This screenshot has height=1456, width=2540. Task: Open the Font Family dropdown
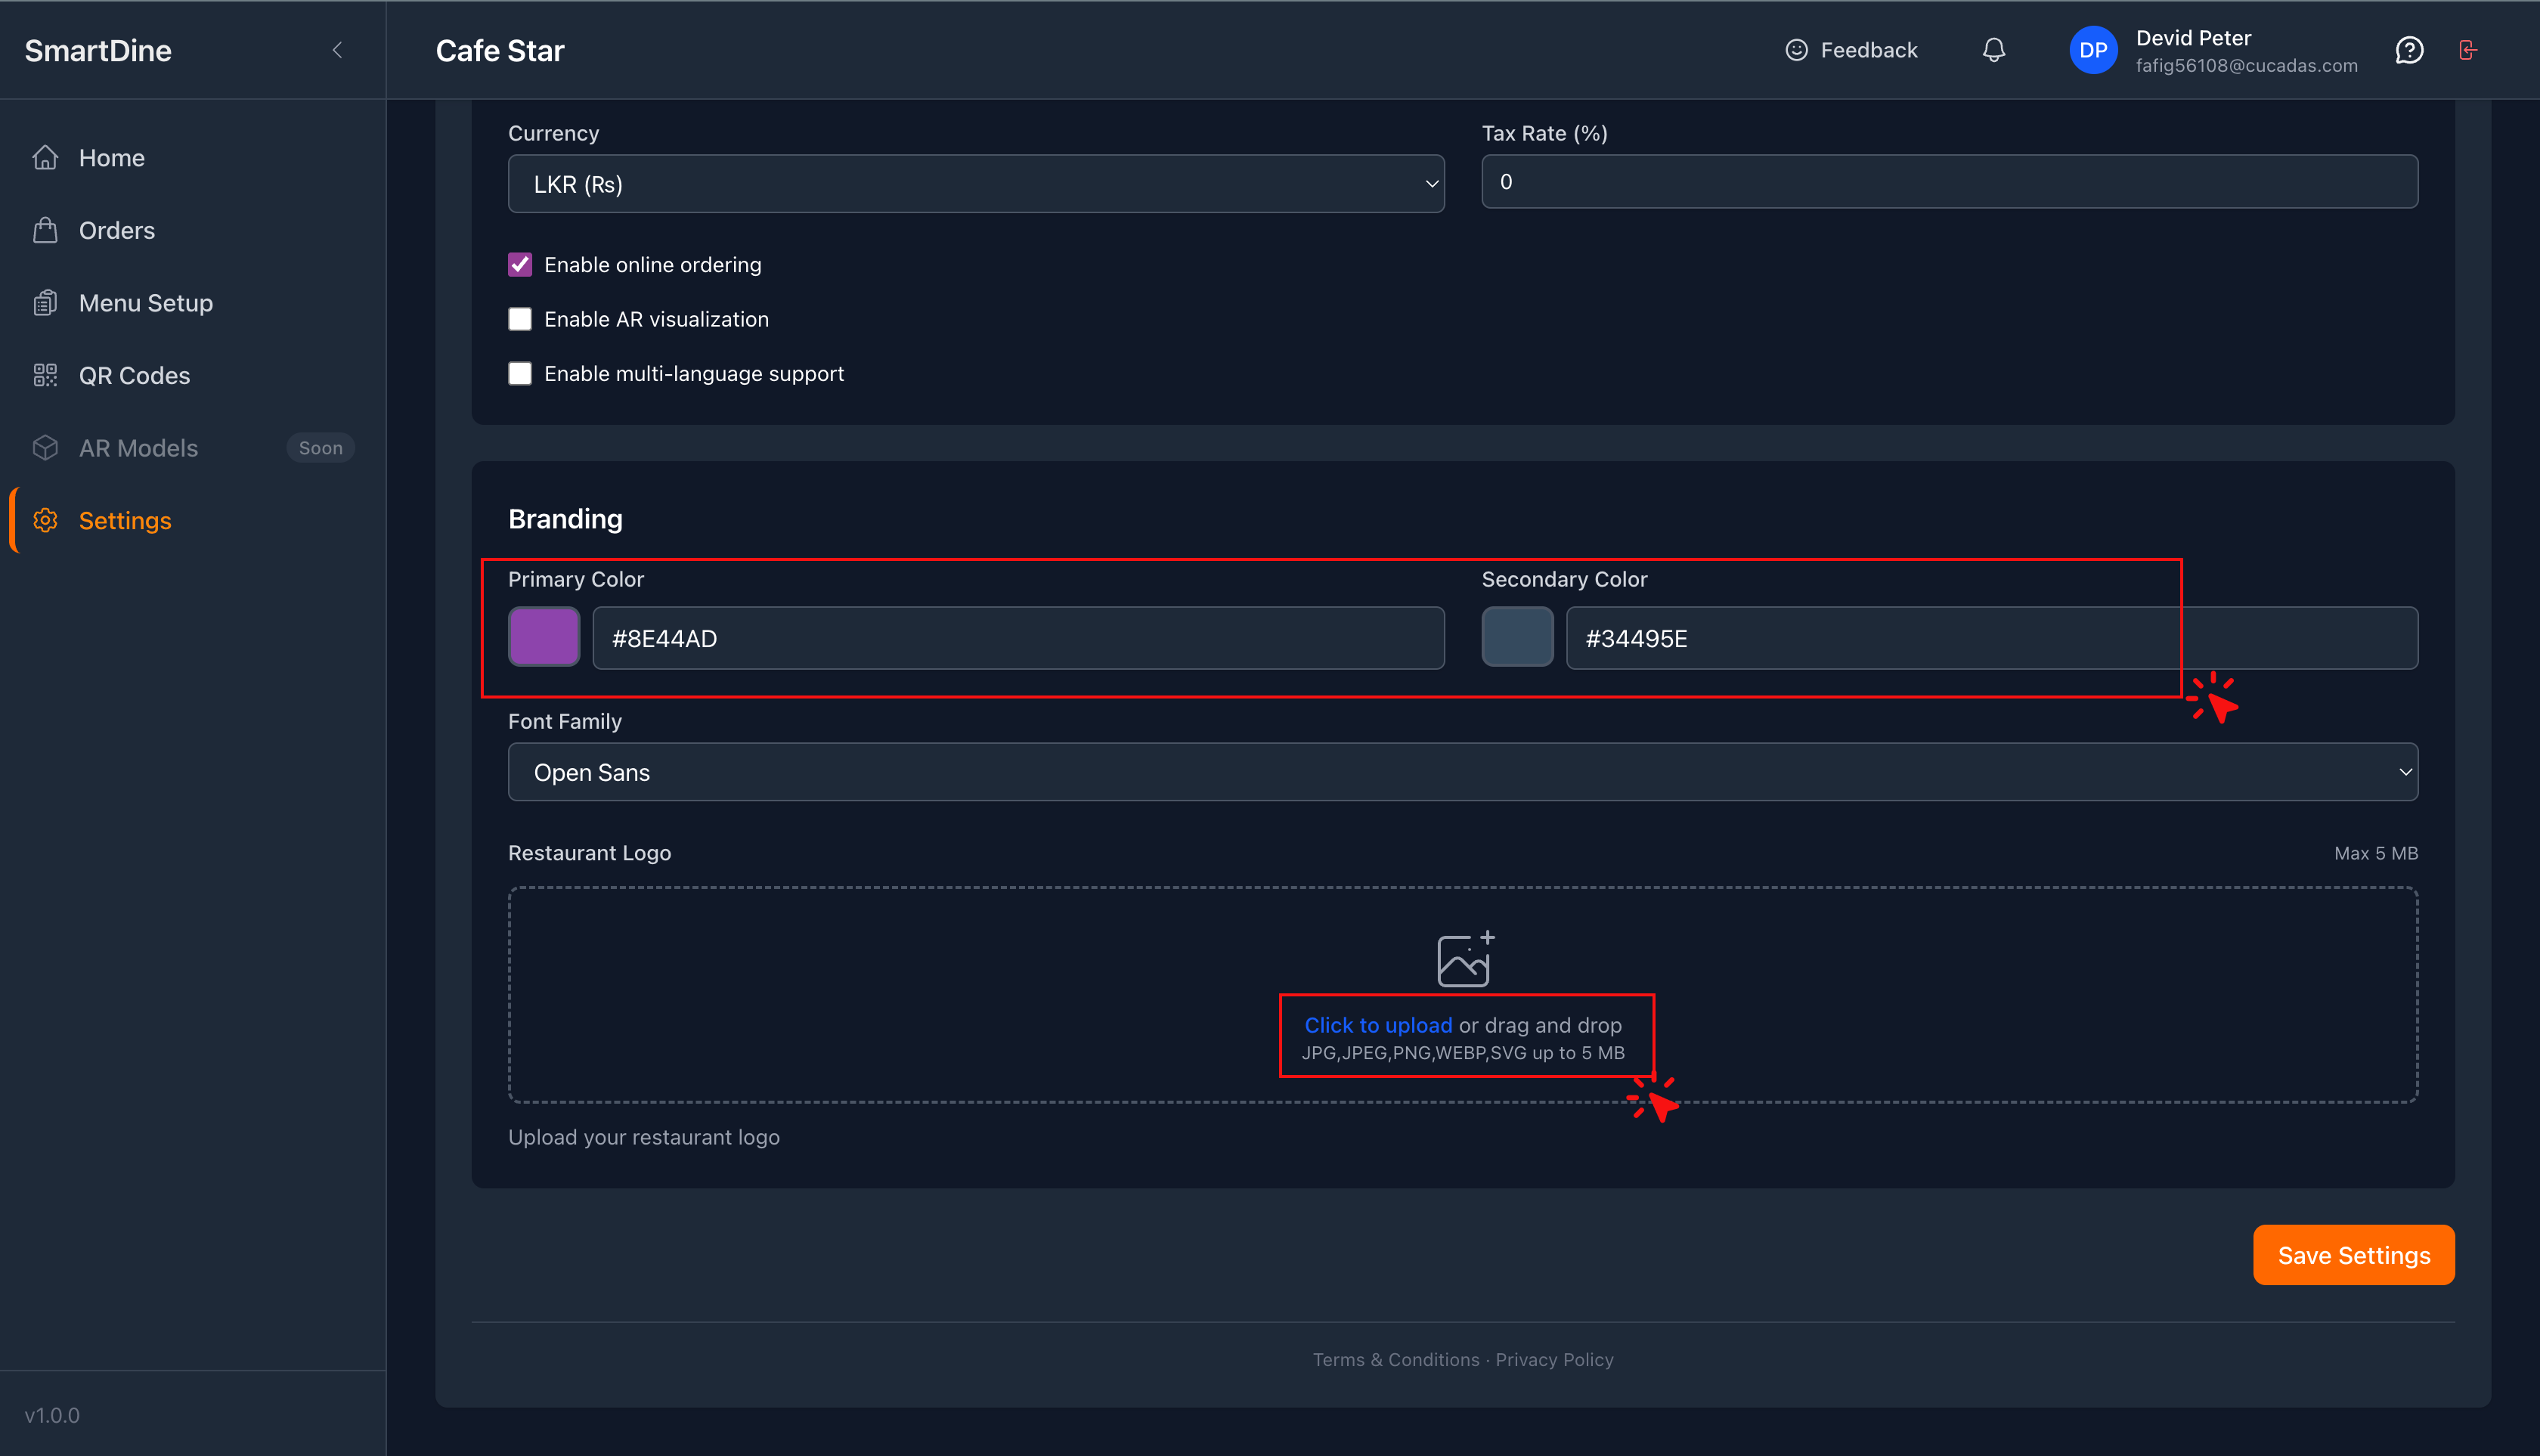tap(1462, 772)
